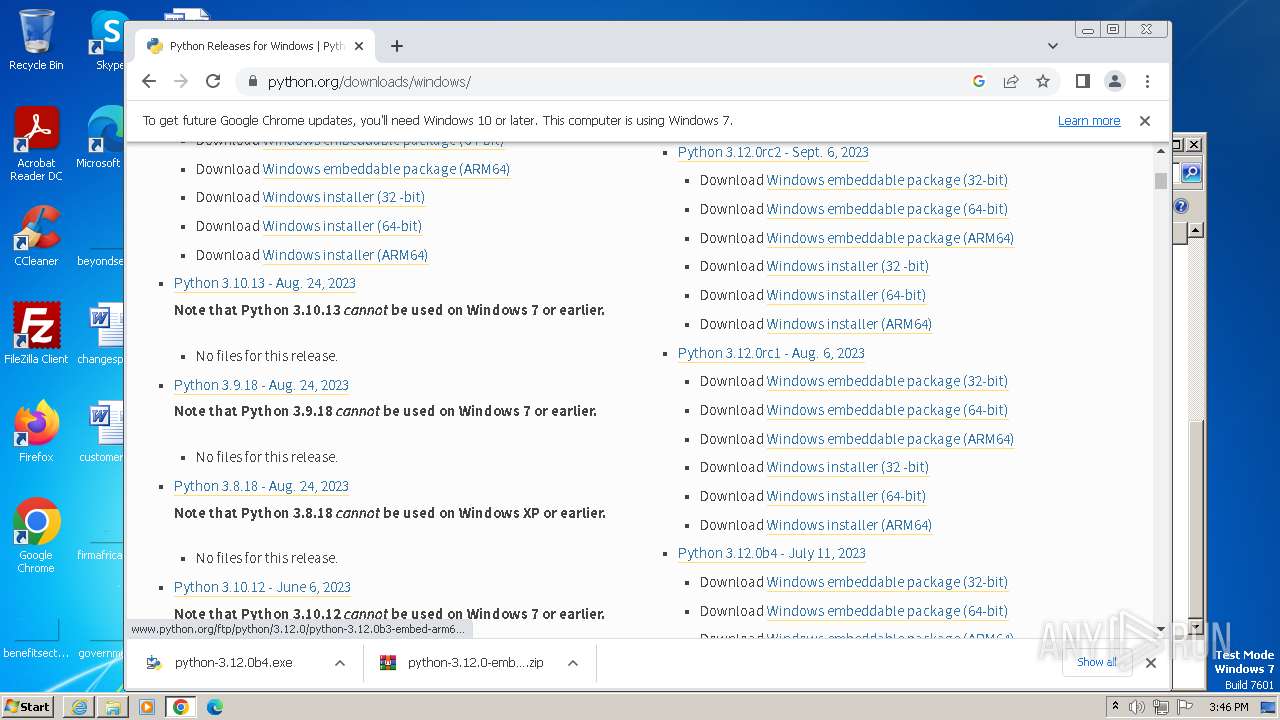The image size is (1280, 720).
Task: Open volume speaker tray icon
Action: [1137, 707]
